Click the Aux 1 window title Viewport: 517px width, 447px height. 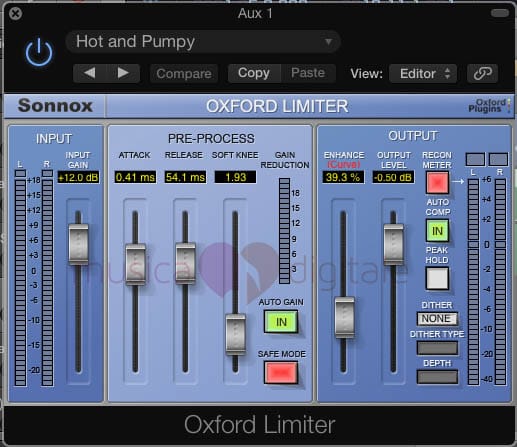pos(255,13)
